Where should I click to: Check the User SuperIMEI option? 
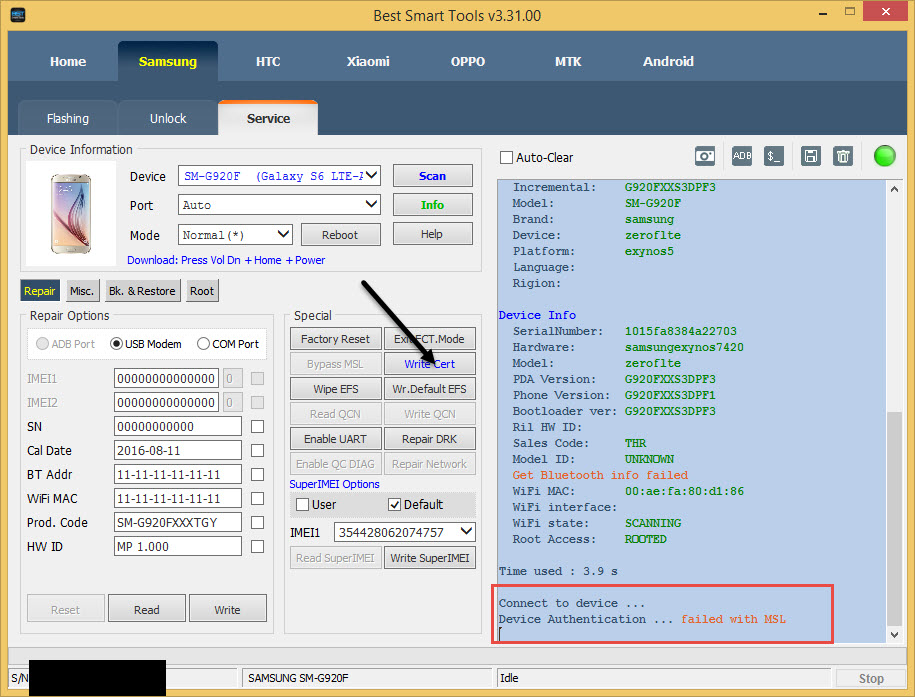[x=302, y=504]
